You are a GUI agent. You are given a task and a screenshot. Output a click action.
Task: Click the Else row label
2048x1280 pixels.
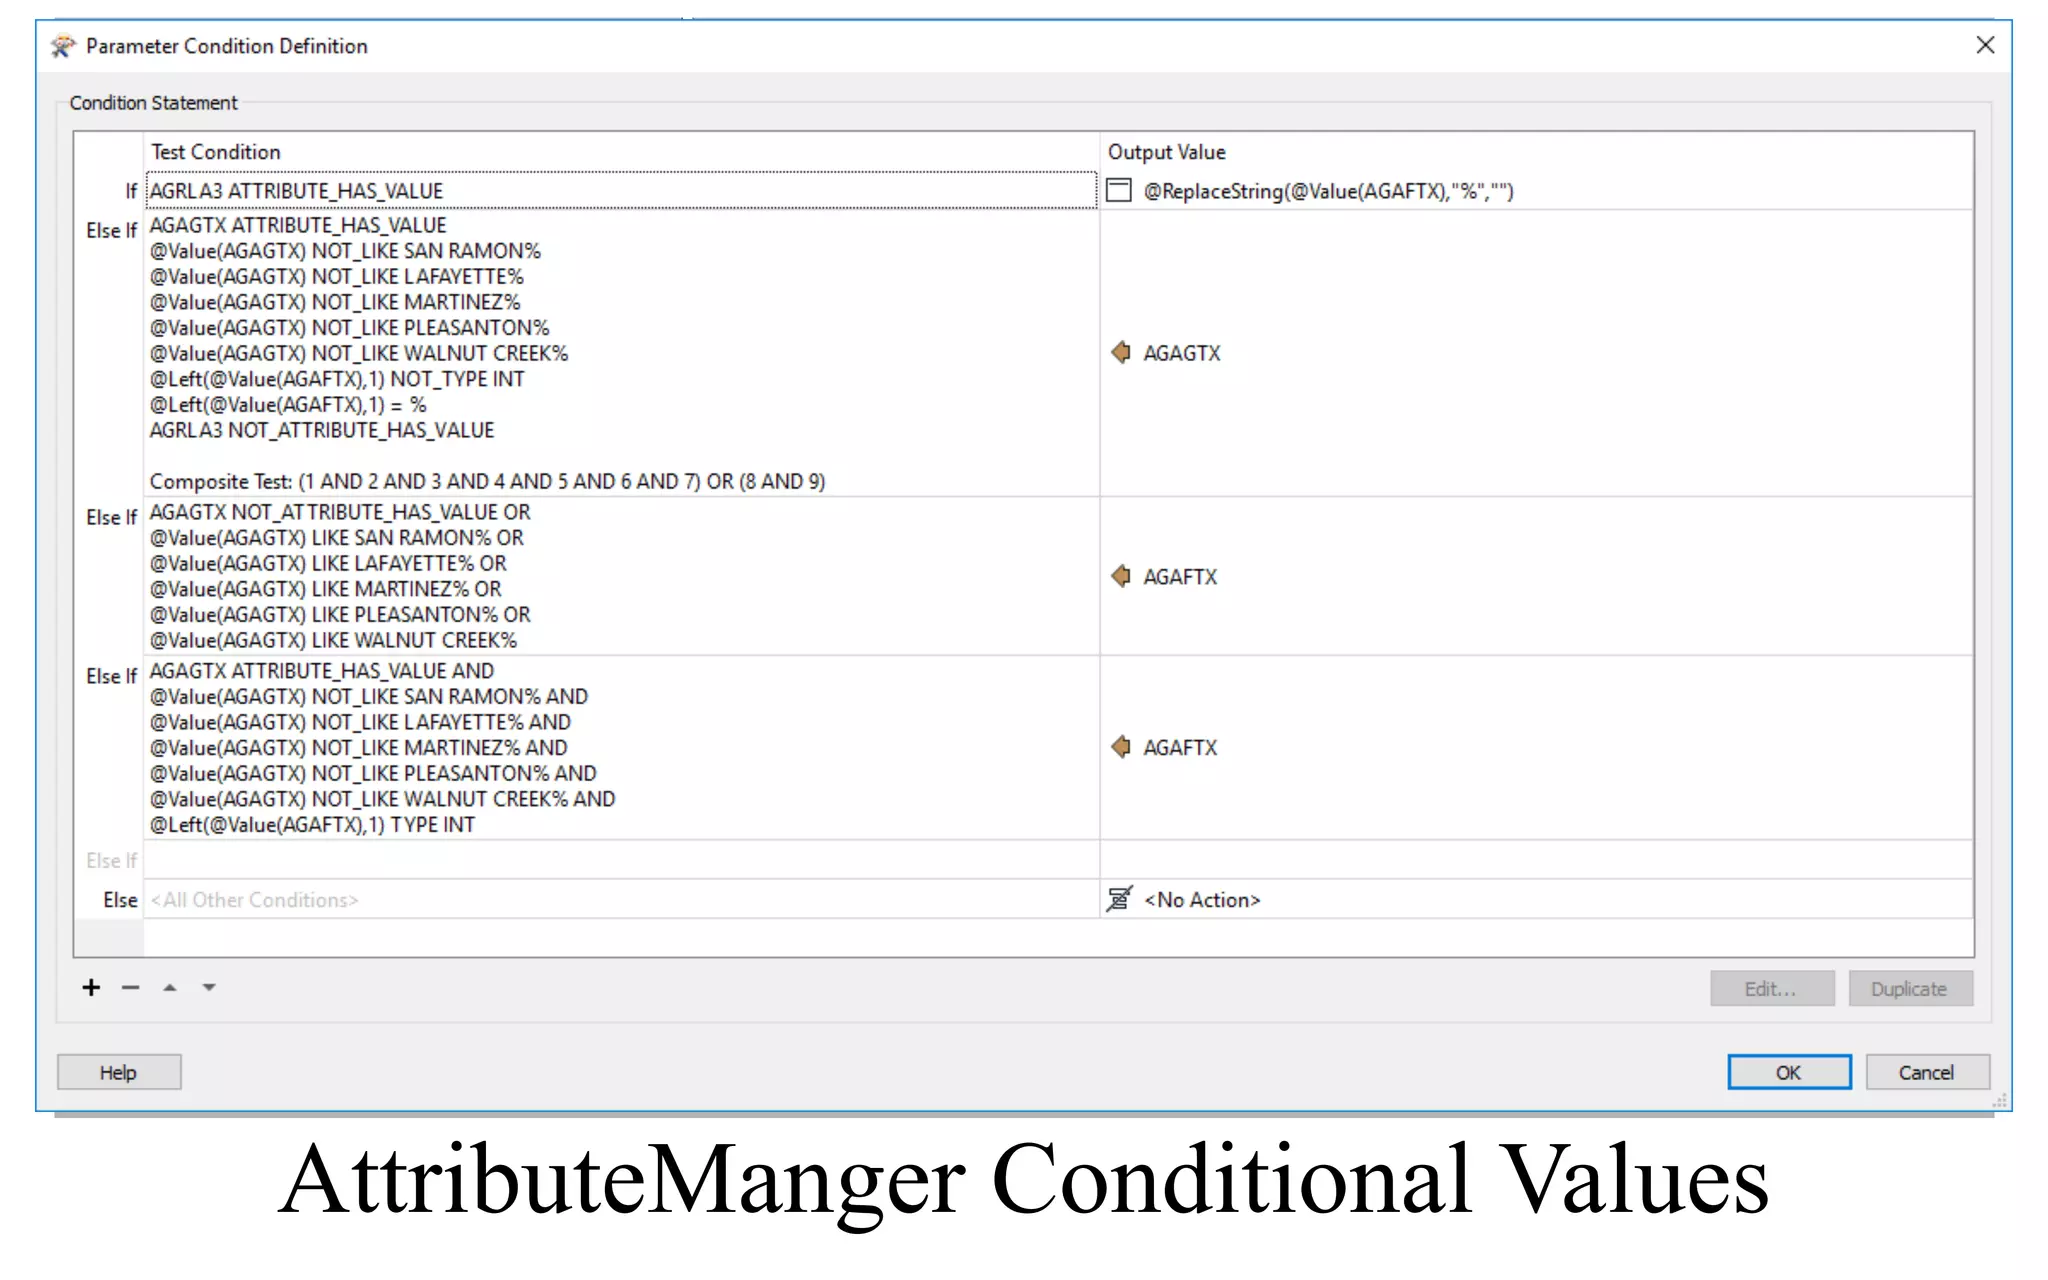click(120, 899)
